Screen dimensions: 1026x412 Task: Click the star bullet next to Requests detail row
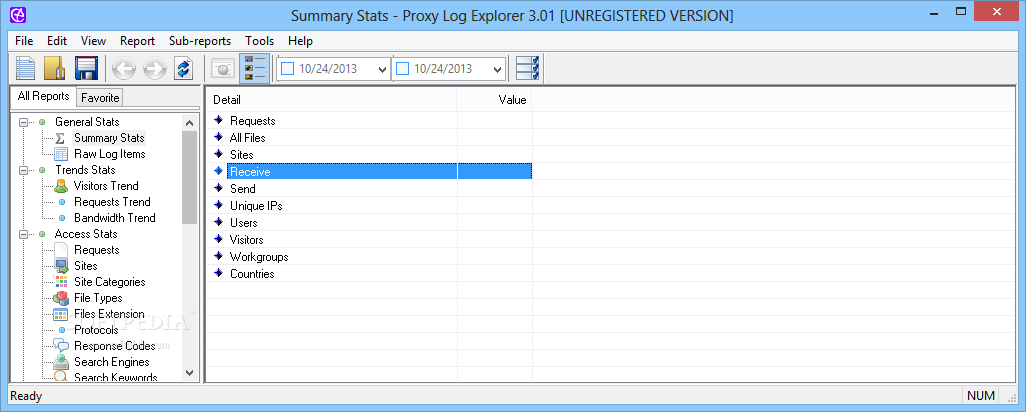coord(219,120)
